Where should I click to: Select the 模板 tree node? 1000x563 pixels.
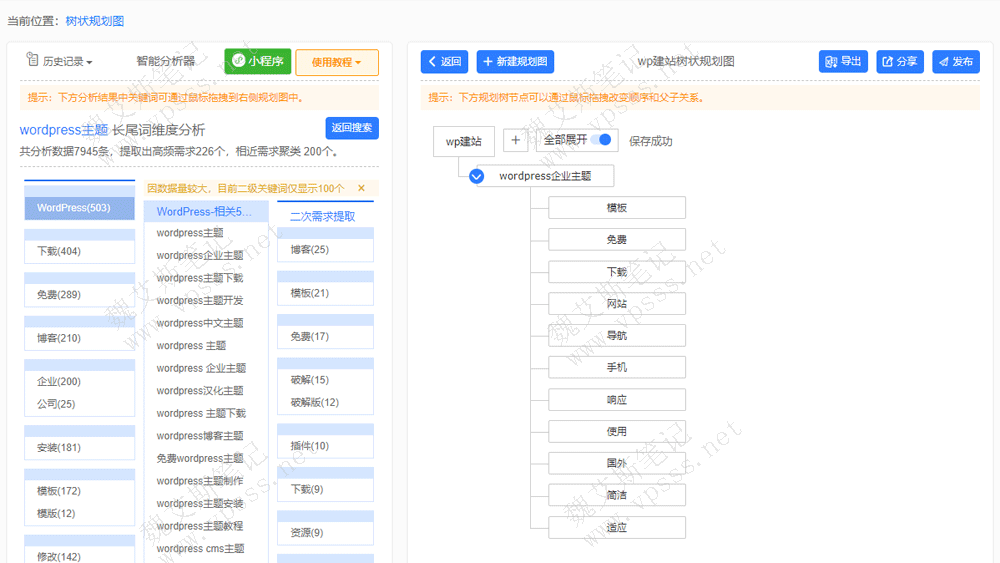[617, 208]
